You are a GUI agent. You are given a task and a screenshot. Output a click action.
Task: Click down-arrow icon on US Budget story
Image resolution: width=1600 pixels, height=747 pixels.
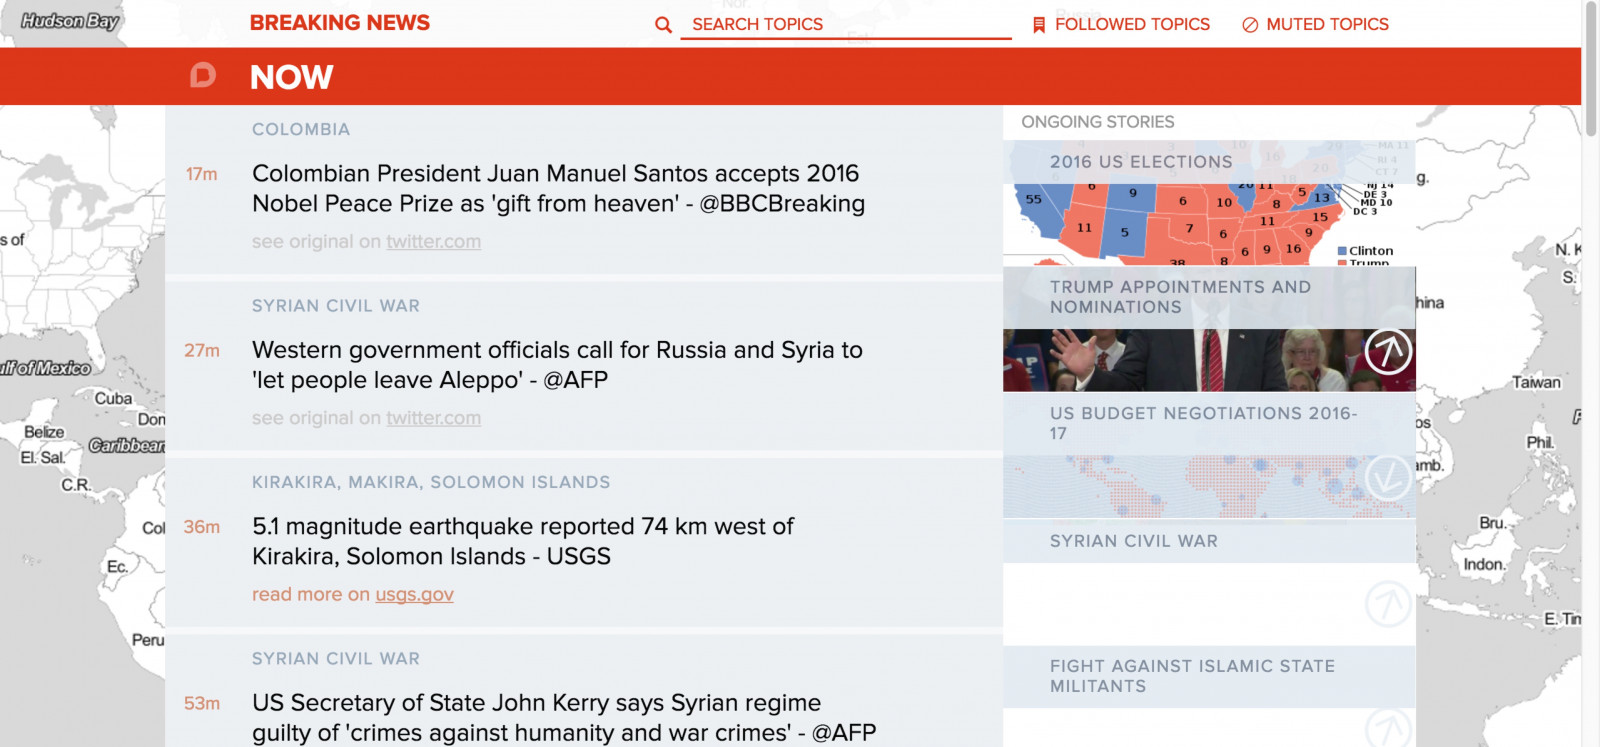(x=1388, y=478)
